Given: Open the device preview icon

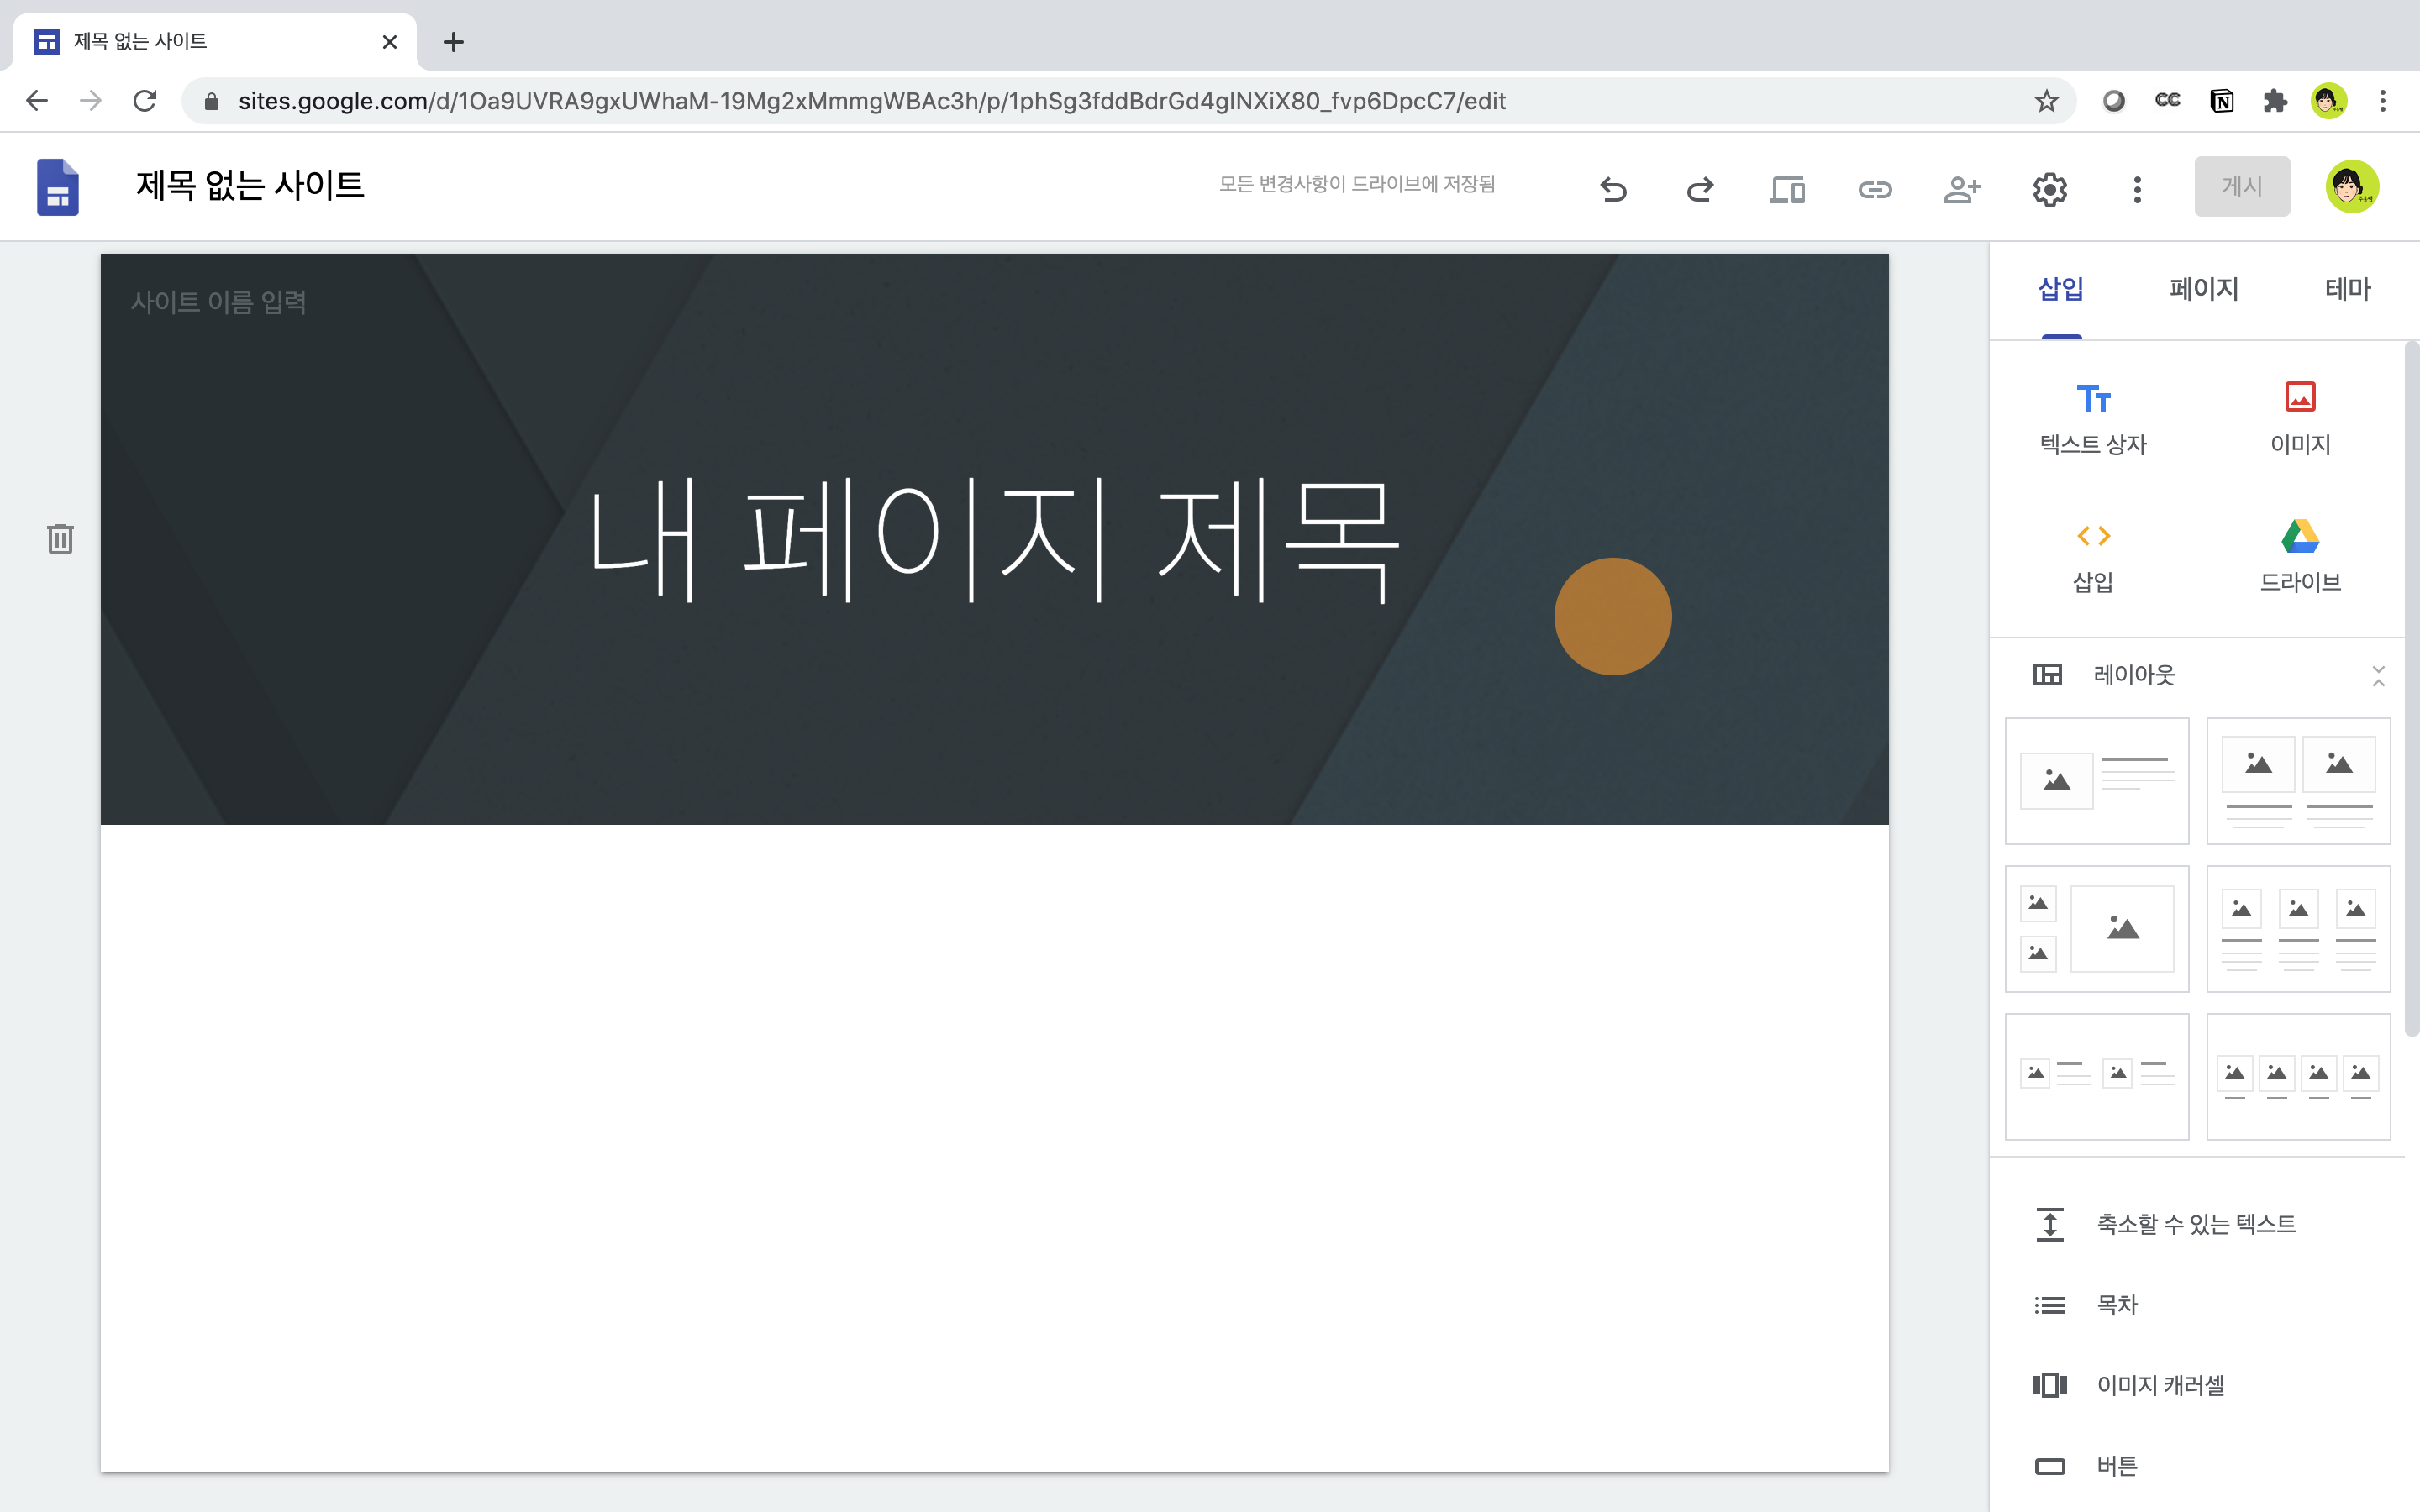Looking at the screenshot, I should click(1787, 188).
